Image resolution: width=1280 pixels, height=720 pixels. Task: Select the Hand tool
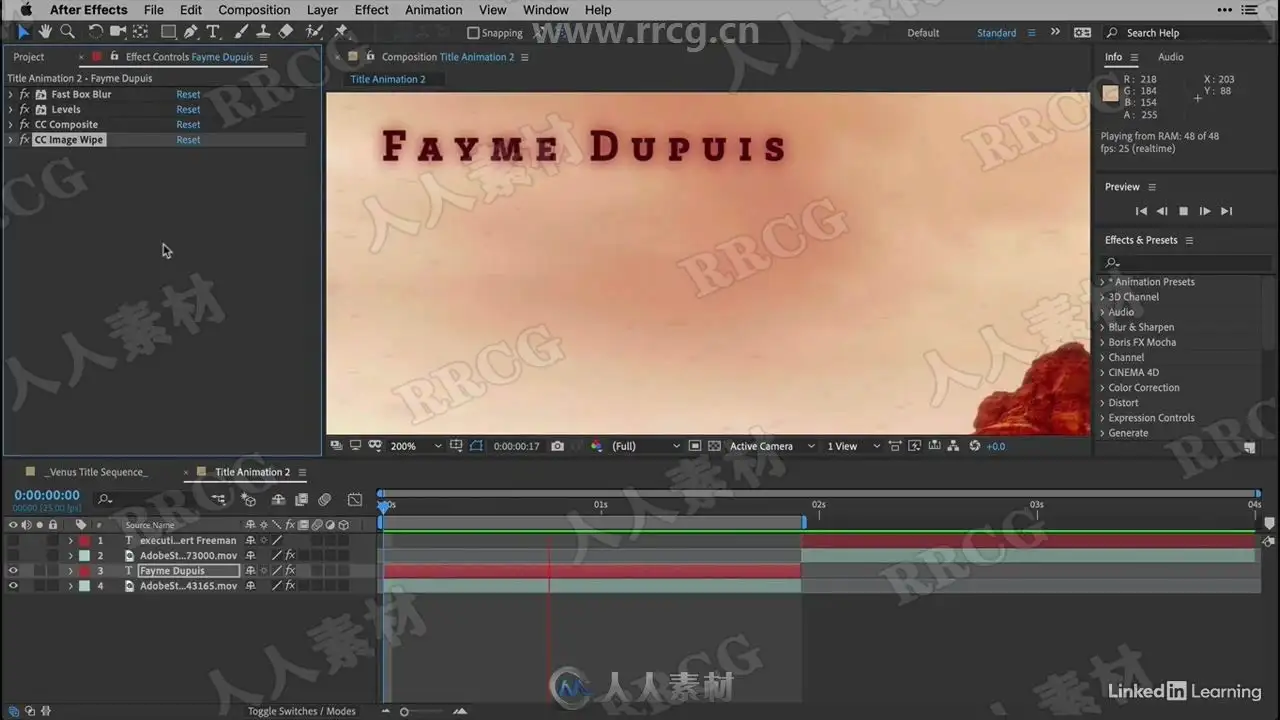click(45, 32)
